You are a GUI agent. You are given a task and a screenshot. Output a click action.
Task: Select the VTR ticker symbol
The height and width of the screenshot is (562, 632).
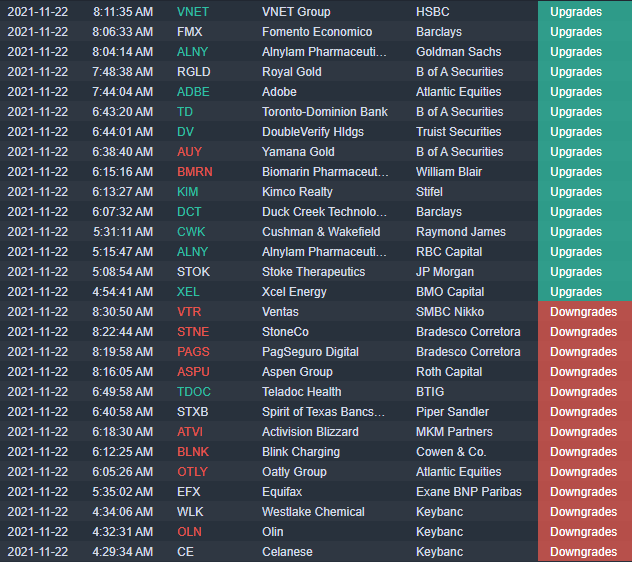pyautogui.click(x=189, y=312)
